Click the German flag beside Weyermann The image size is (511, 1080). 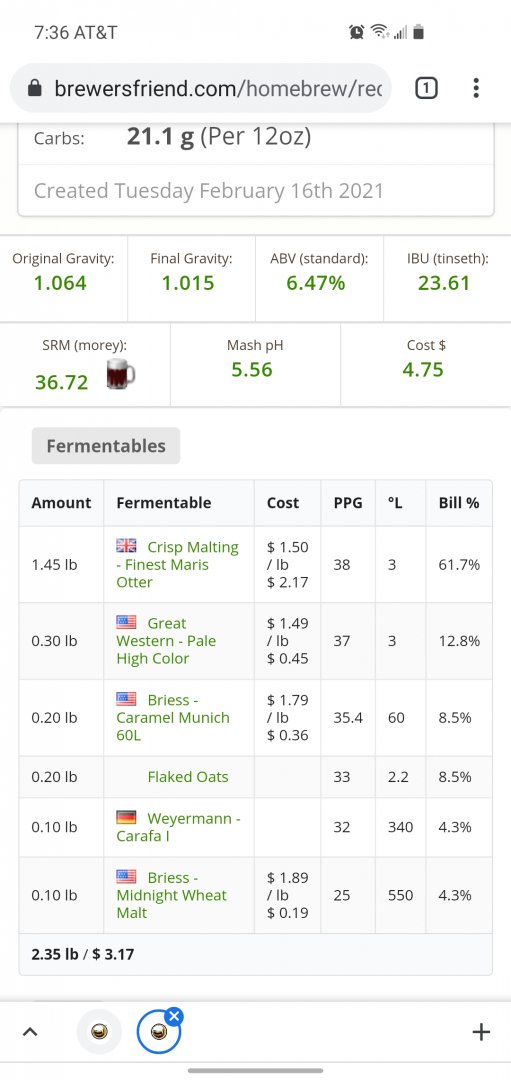pyautogui.click(x=126, y=818)
